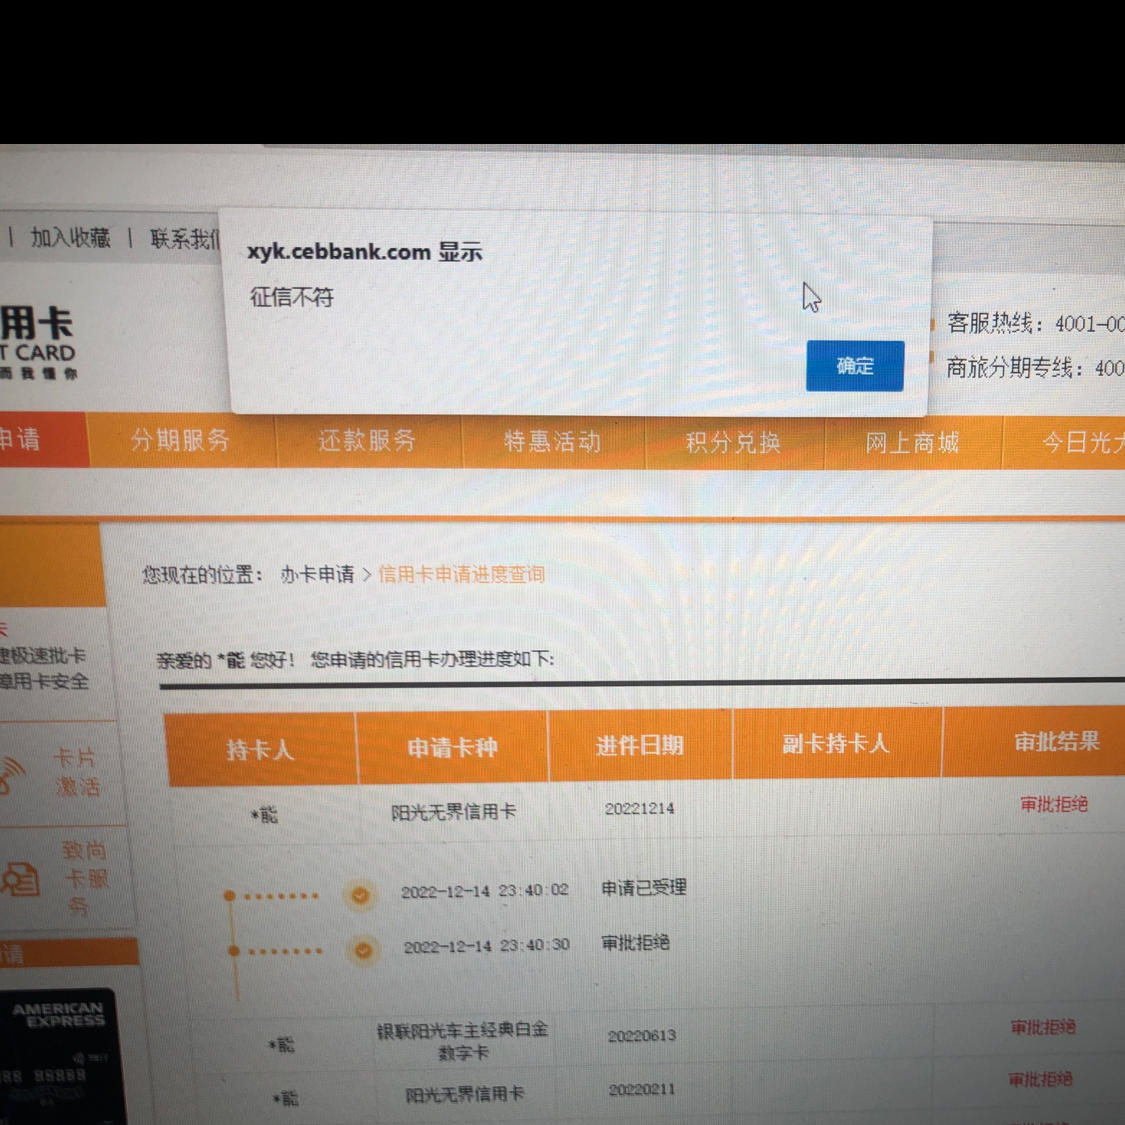Viewport: 1125px width, 1125px height.
Task: Click the timestamp 2022-12-14 23:40:30
Action: pos(487,946)
